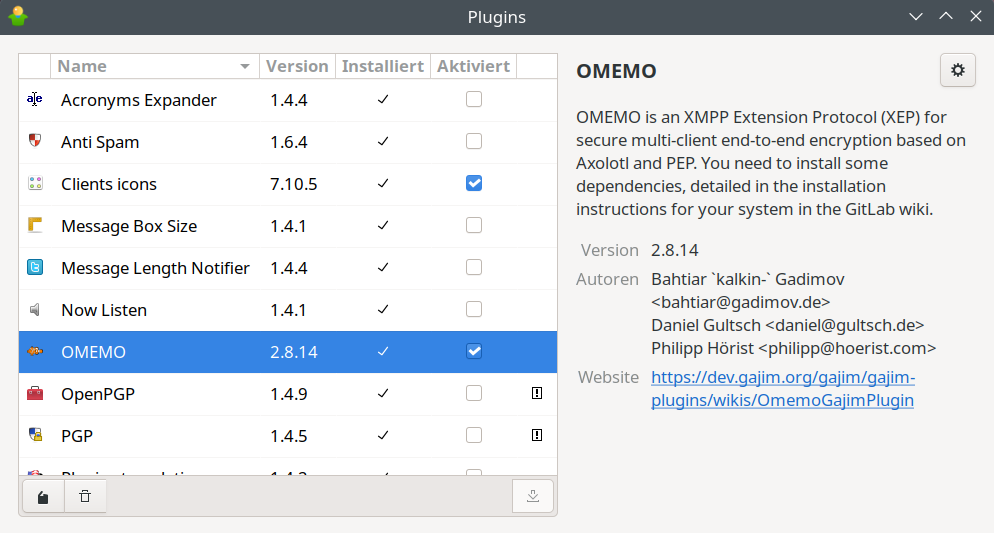Viewport: 994px width, 533px height.
Task: Click the install plugin from zip icon
Action: coord(43,496)
